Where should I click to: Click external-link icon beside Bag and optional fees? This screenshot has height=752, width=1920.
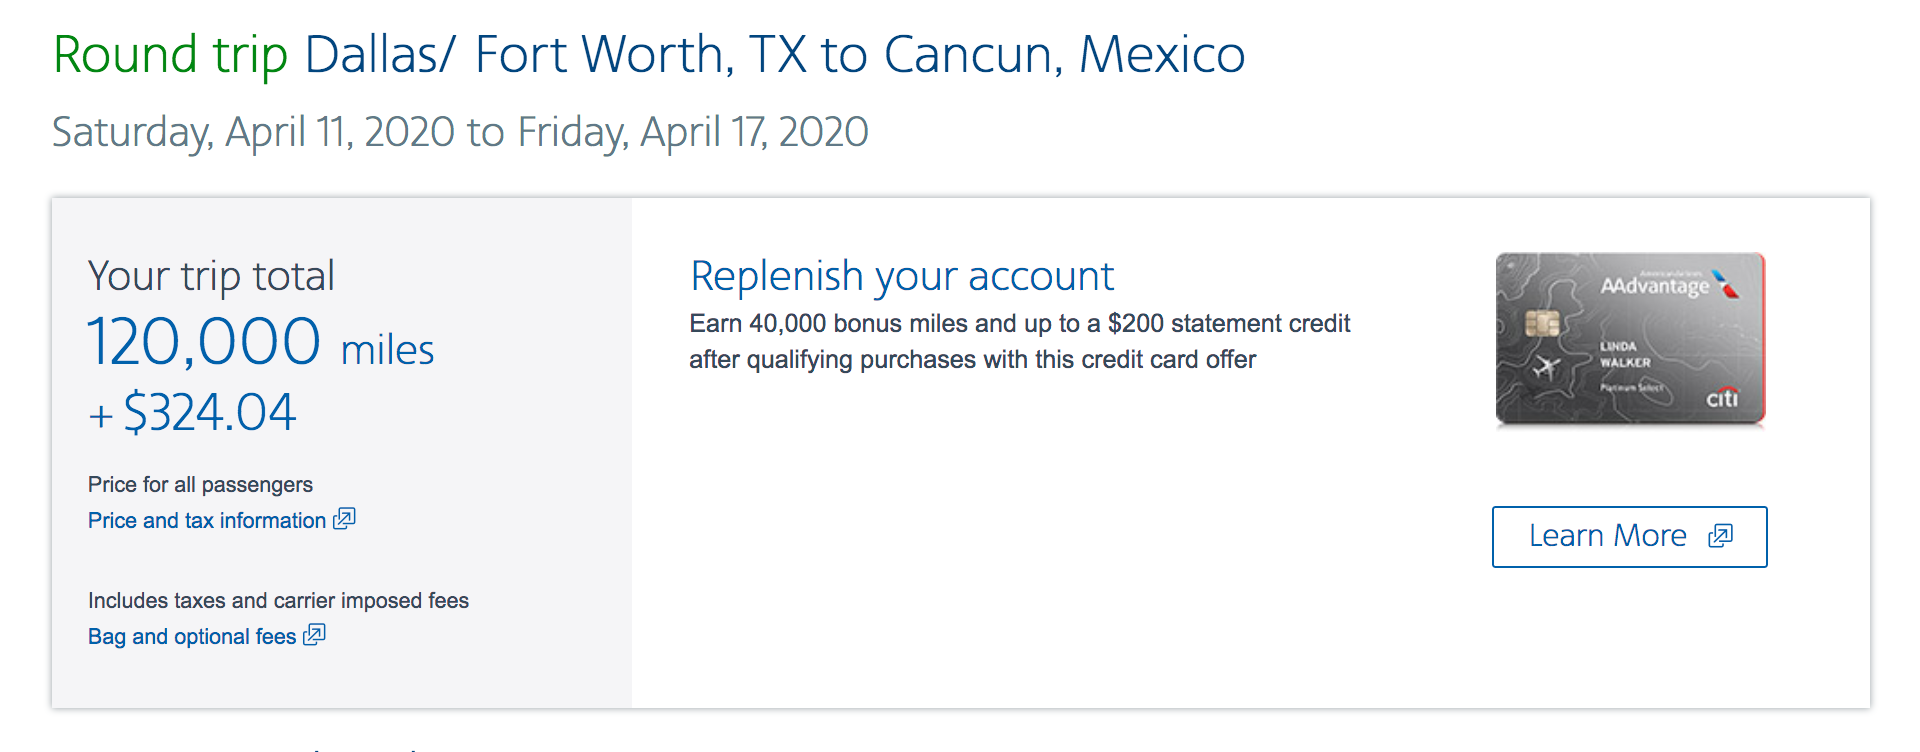click(314, 634)
